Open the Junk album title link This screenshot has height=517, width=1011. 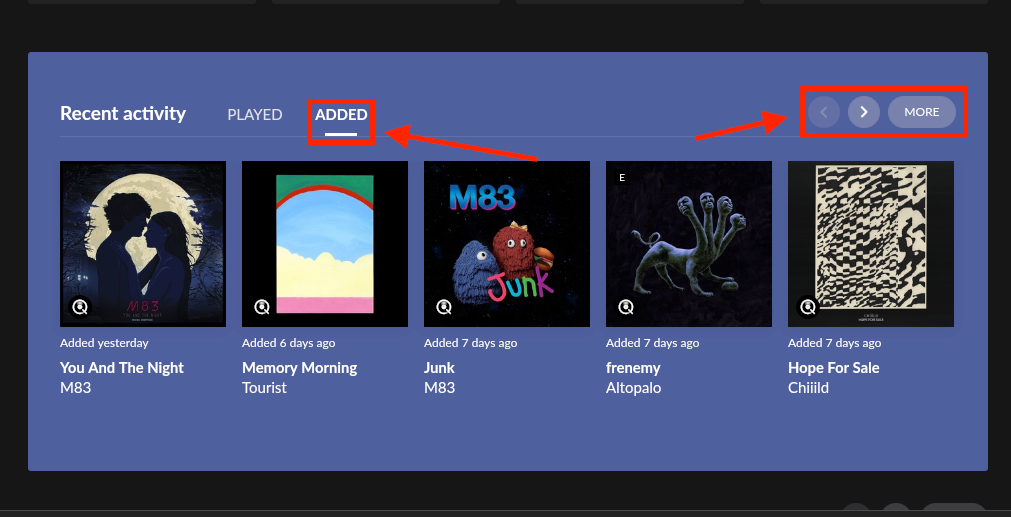pyautogui.click(x=439, y=368)
